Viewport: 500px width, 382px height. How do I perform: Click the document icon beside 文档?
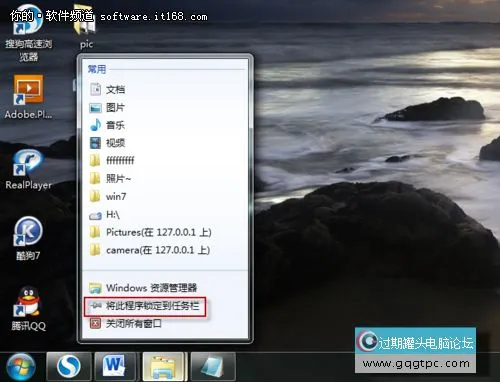[95, 89]
